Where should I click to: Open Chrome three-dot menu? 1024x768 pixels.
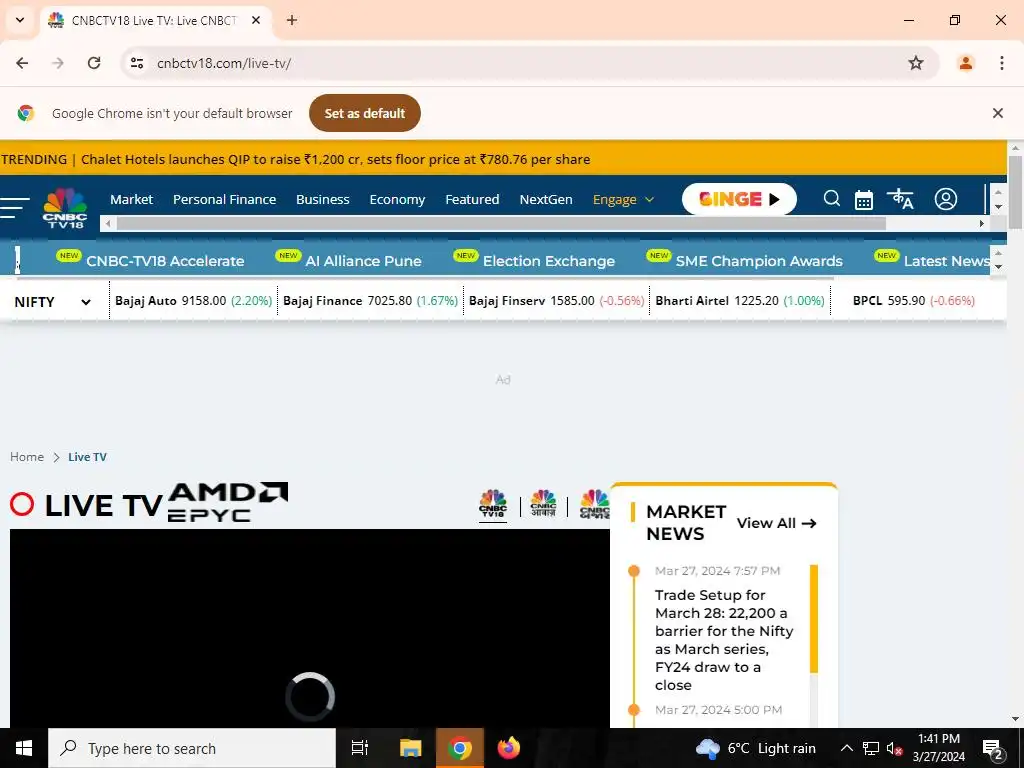click(x=1001, y=63)
